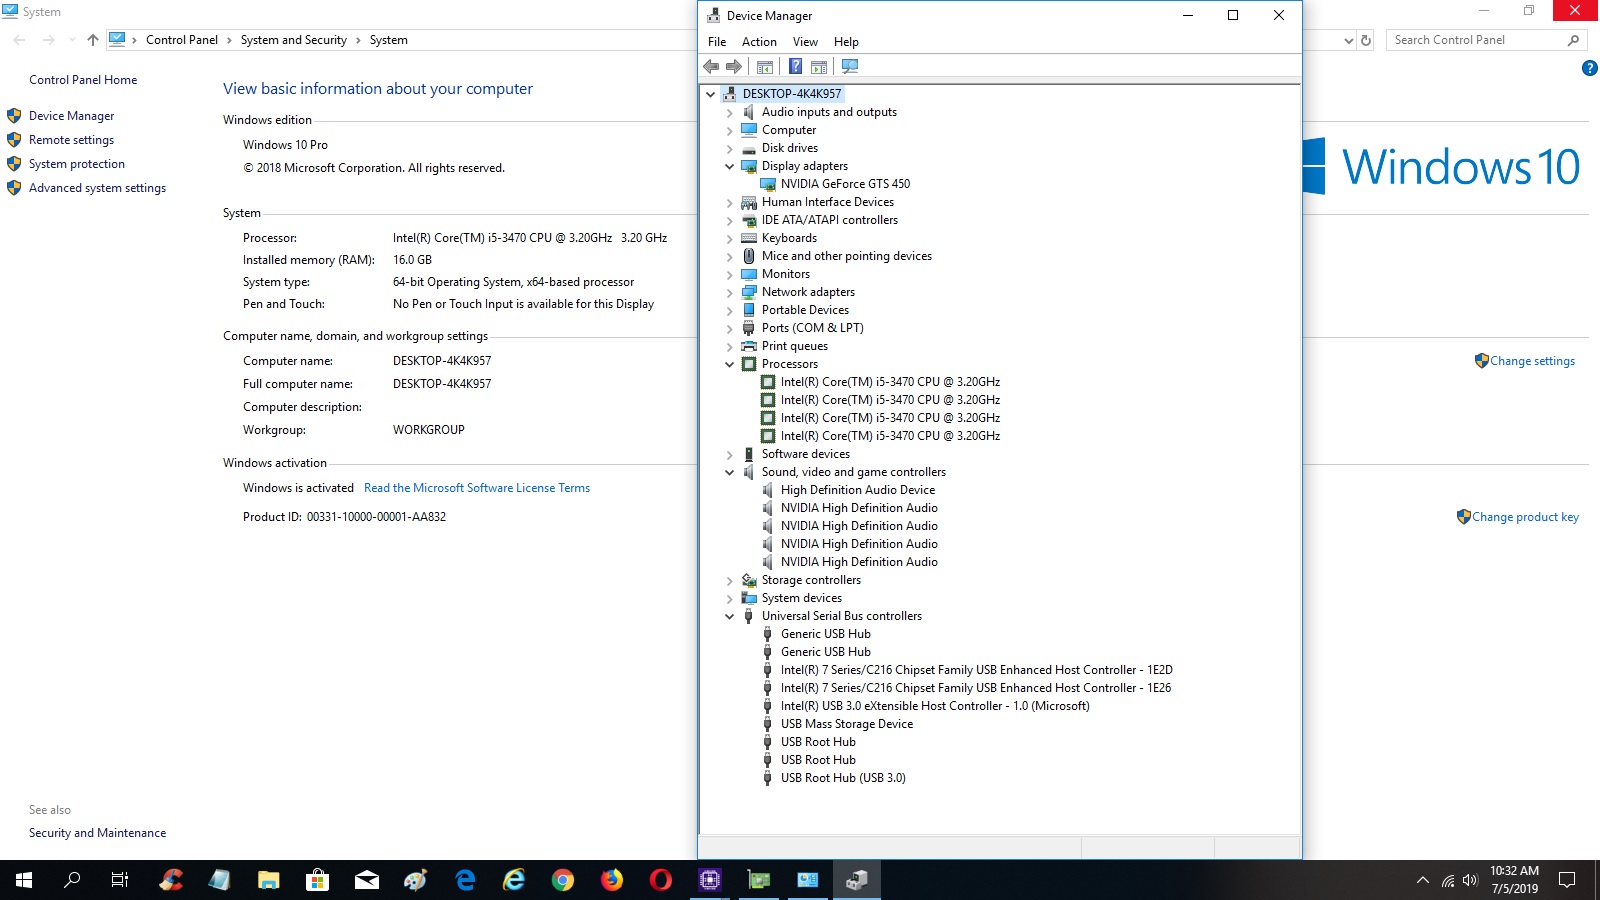Click the Control Panel help icon
This screenshot has width=1600, height=900.
1590,68
